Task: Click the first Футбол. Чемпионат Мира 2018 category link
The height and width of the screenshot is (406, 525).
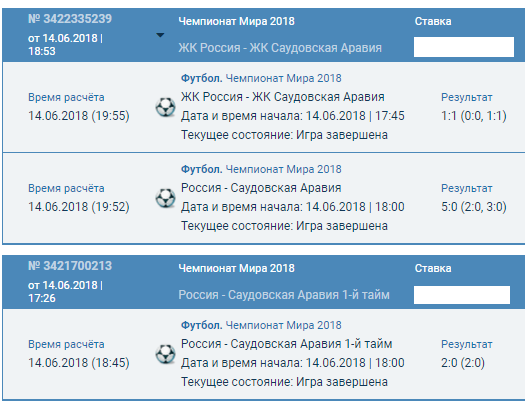Action: 261,78
